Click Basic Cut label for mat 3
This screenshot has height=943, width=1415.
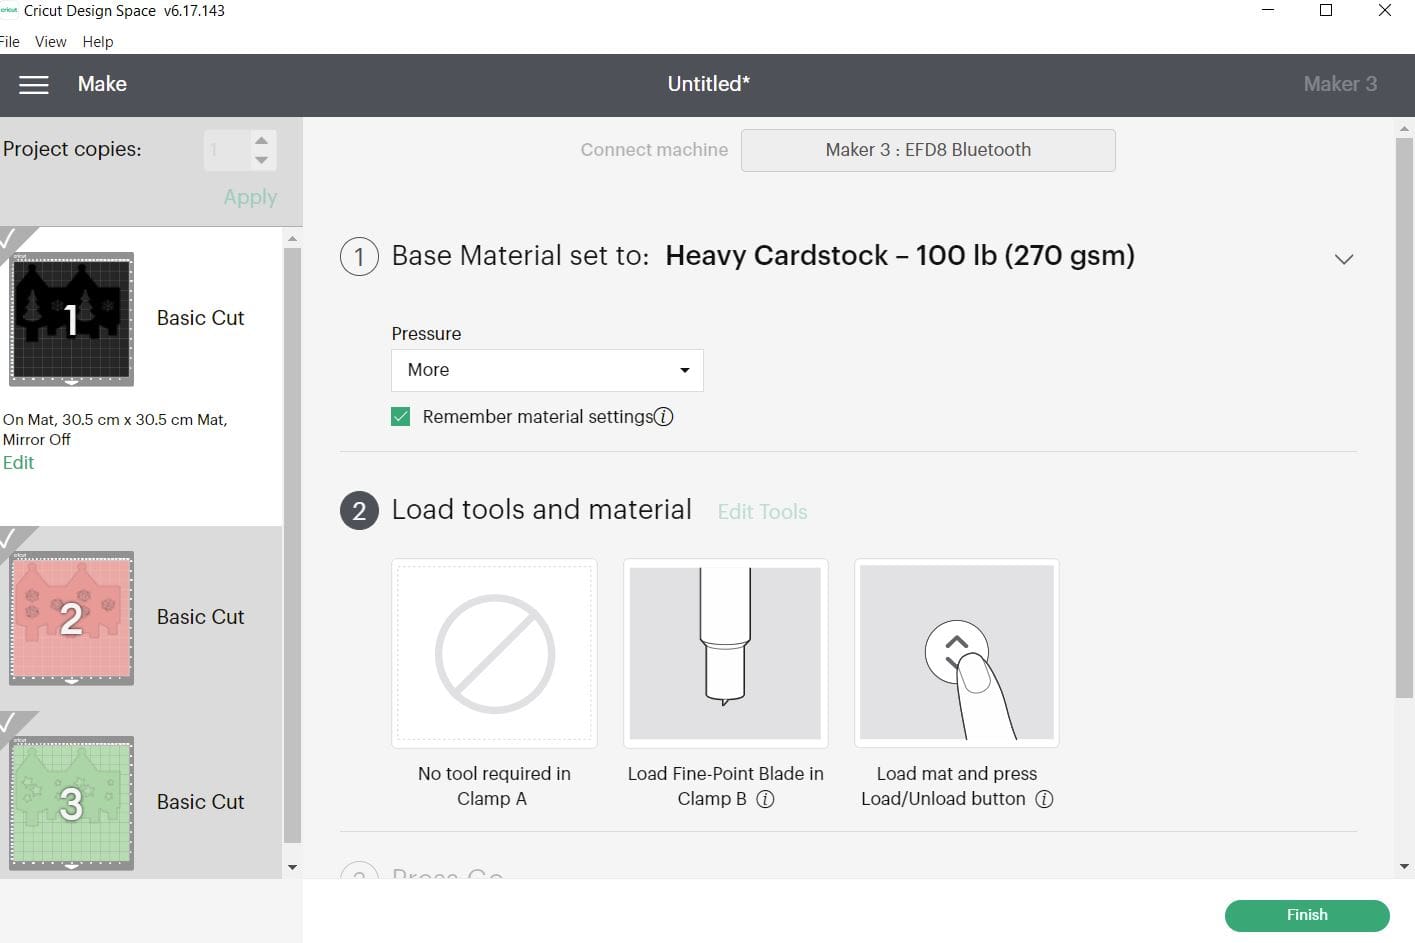[200, 802]
